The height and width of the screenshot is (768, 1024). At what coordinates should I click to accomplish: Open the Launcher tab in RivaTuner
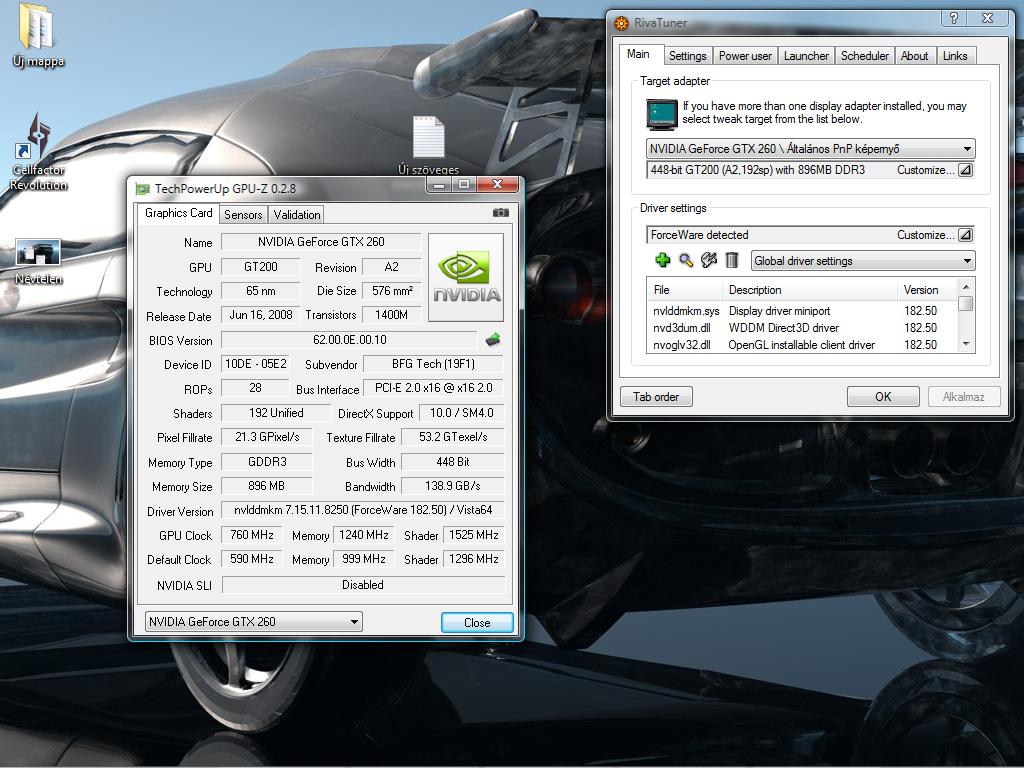coord(806,56)
